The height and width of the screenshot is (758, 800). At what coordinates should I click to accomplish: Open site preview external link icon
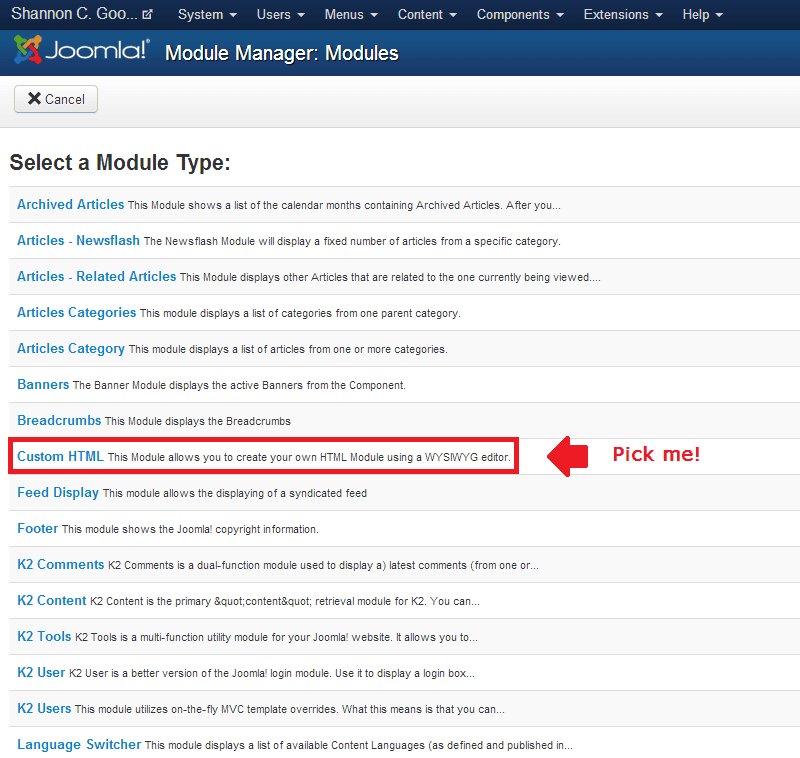[147, 14]
